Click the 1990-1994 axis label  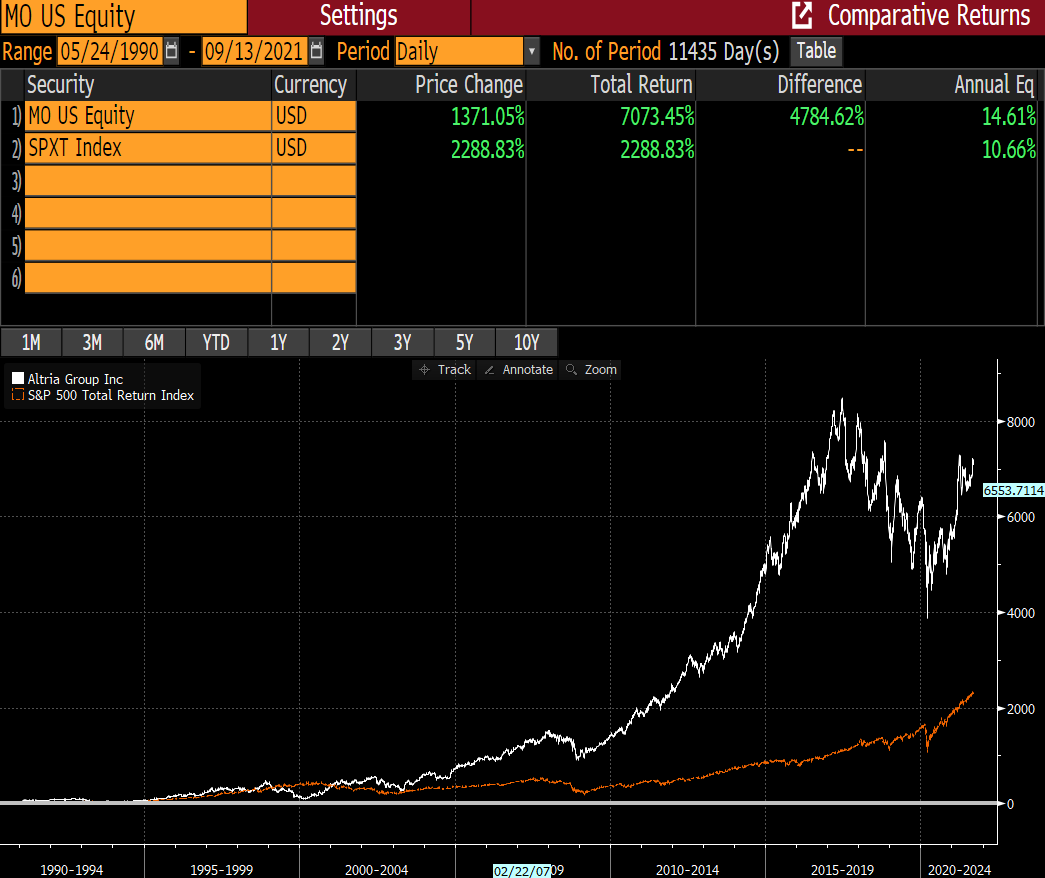pos(71,870)
